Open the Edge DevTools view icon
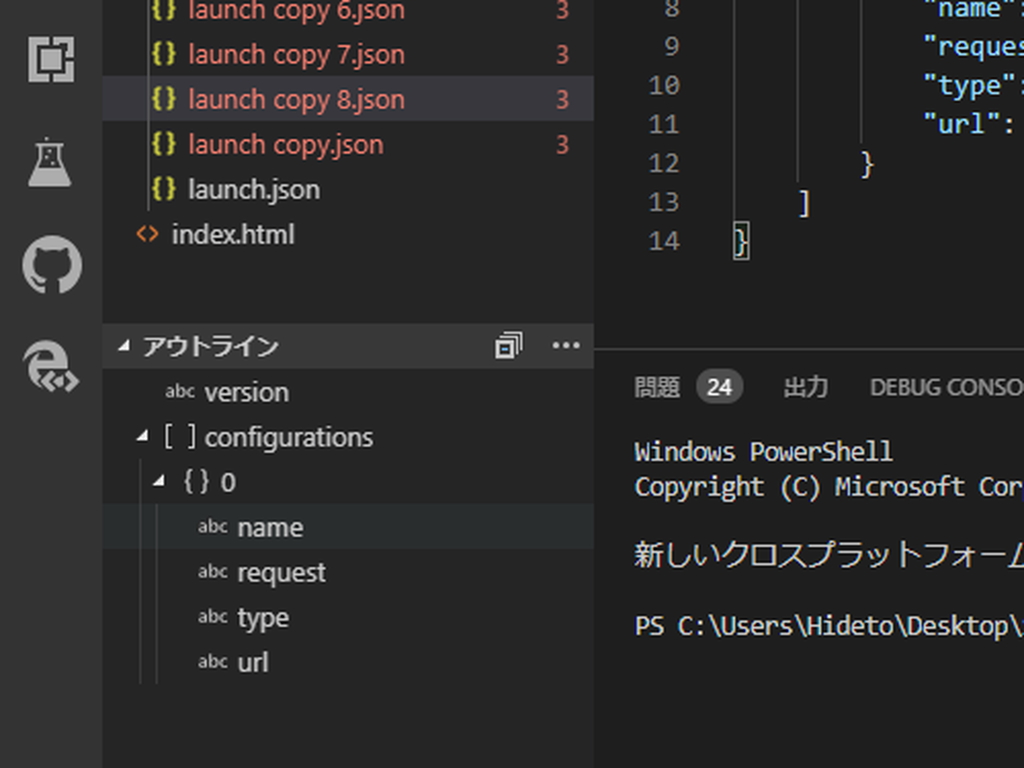 [x=51, y=364]
